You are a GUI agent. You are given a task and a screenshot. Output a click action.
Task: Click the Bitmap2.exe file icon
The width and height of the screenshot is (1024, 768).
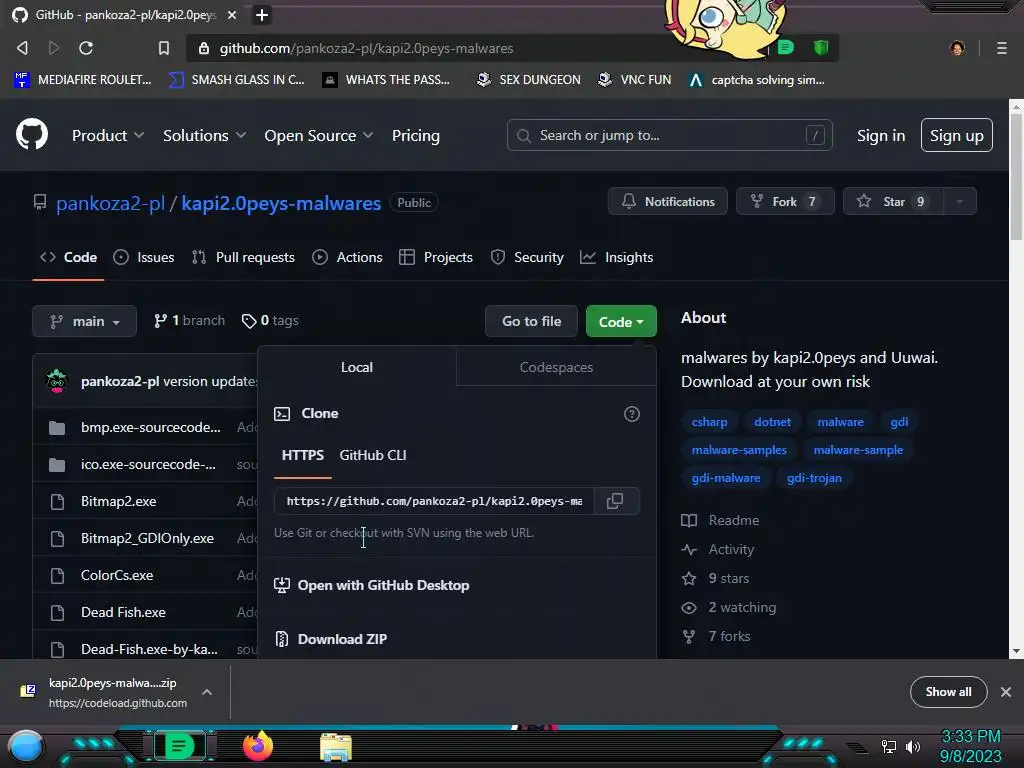(57, 502)
